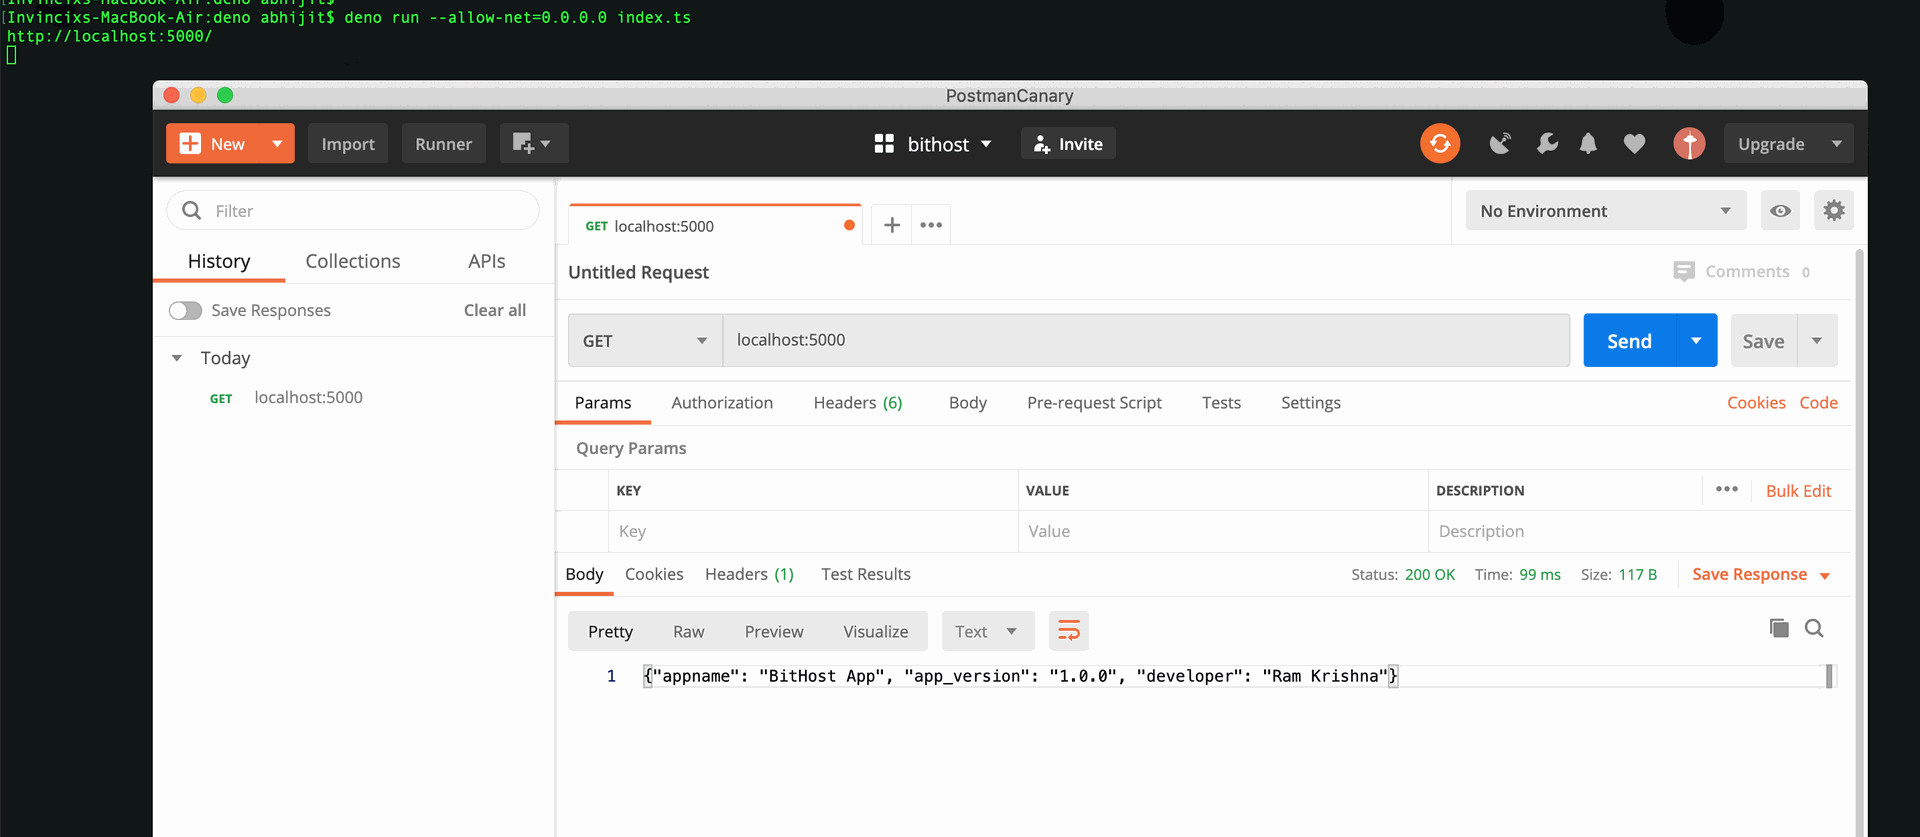1920x837 pixels.
Task: Open the bithost workspace switcher
Action: tap(932, 144)
